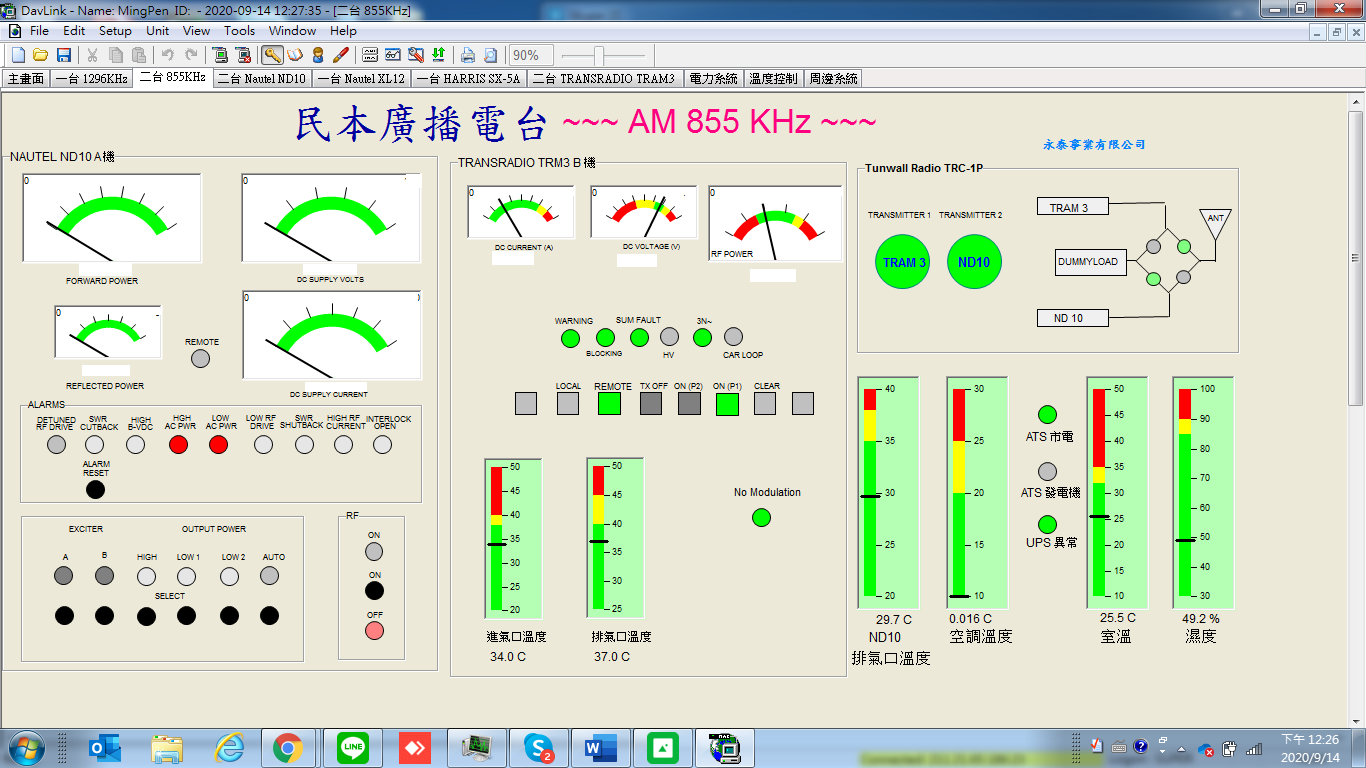Click the TX OFF square button
Screen dimensions: 1366x768
tap(651, 403)
